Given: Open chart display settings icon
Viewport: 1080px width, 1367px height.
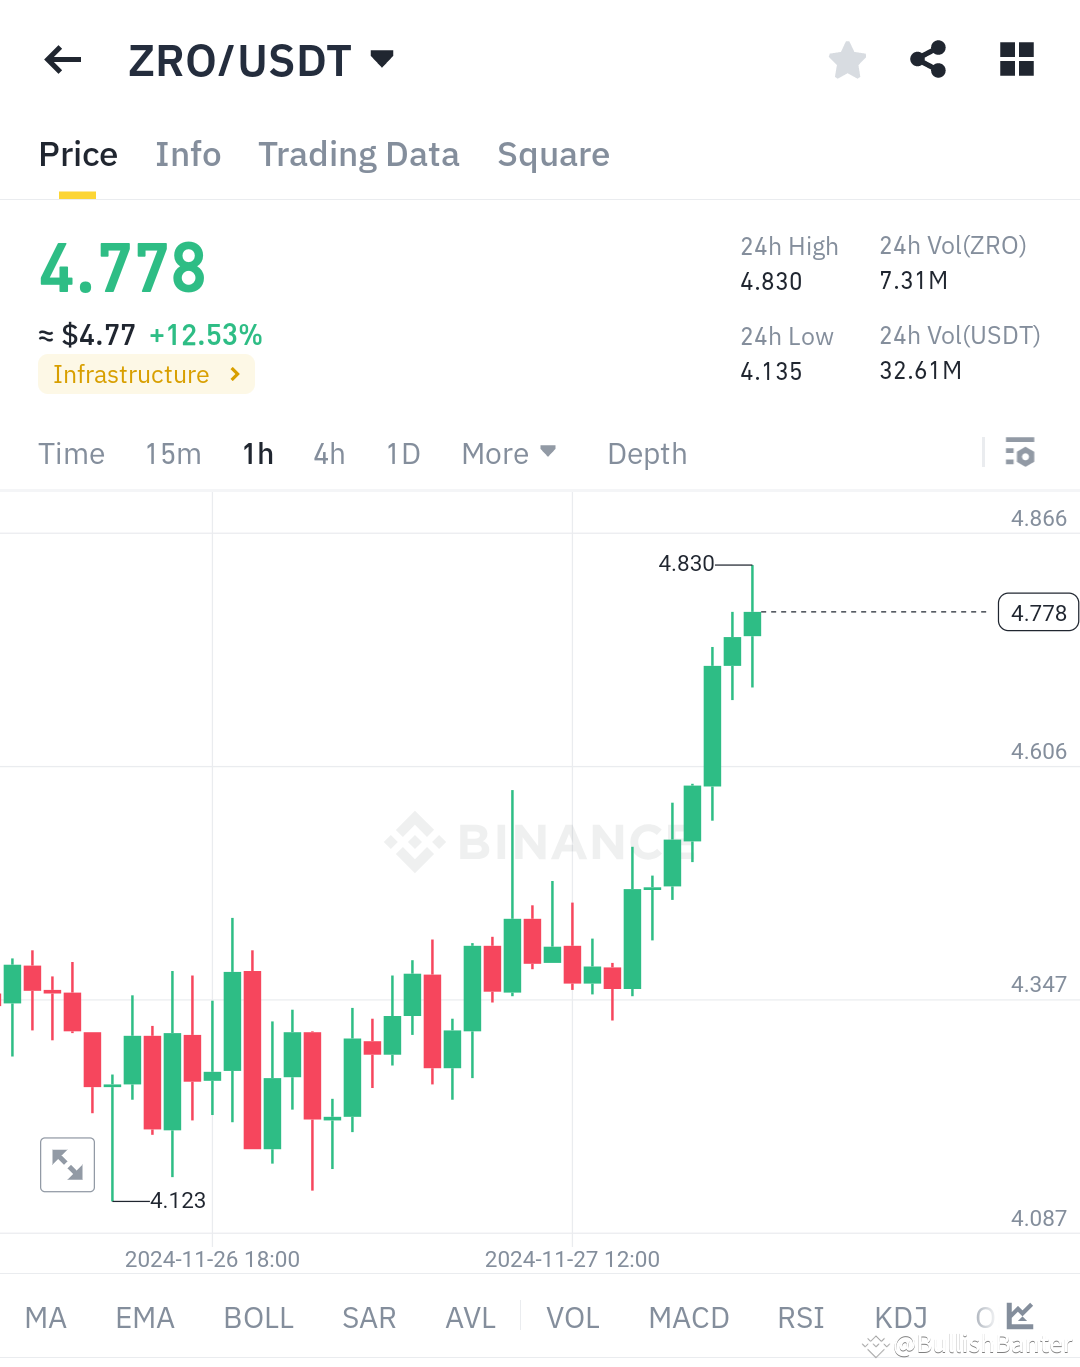Looking at the screenshot, I should point(1021,453).
